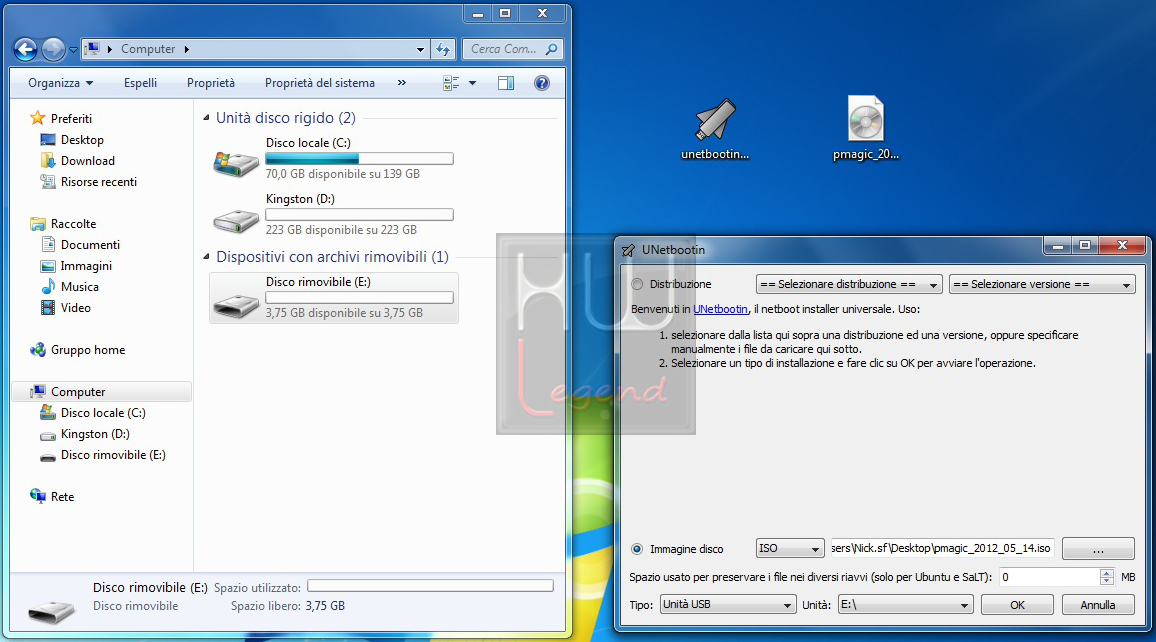Image resolution: width=1156 pixels, height=642 pixels.
Task: Open the Tipo Unità USB dropdown
Action: pos(728,605)
